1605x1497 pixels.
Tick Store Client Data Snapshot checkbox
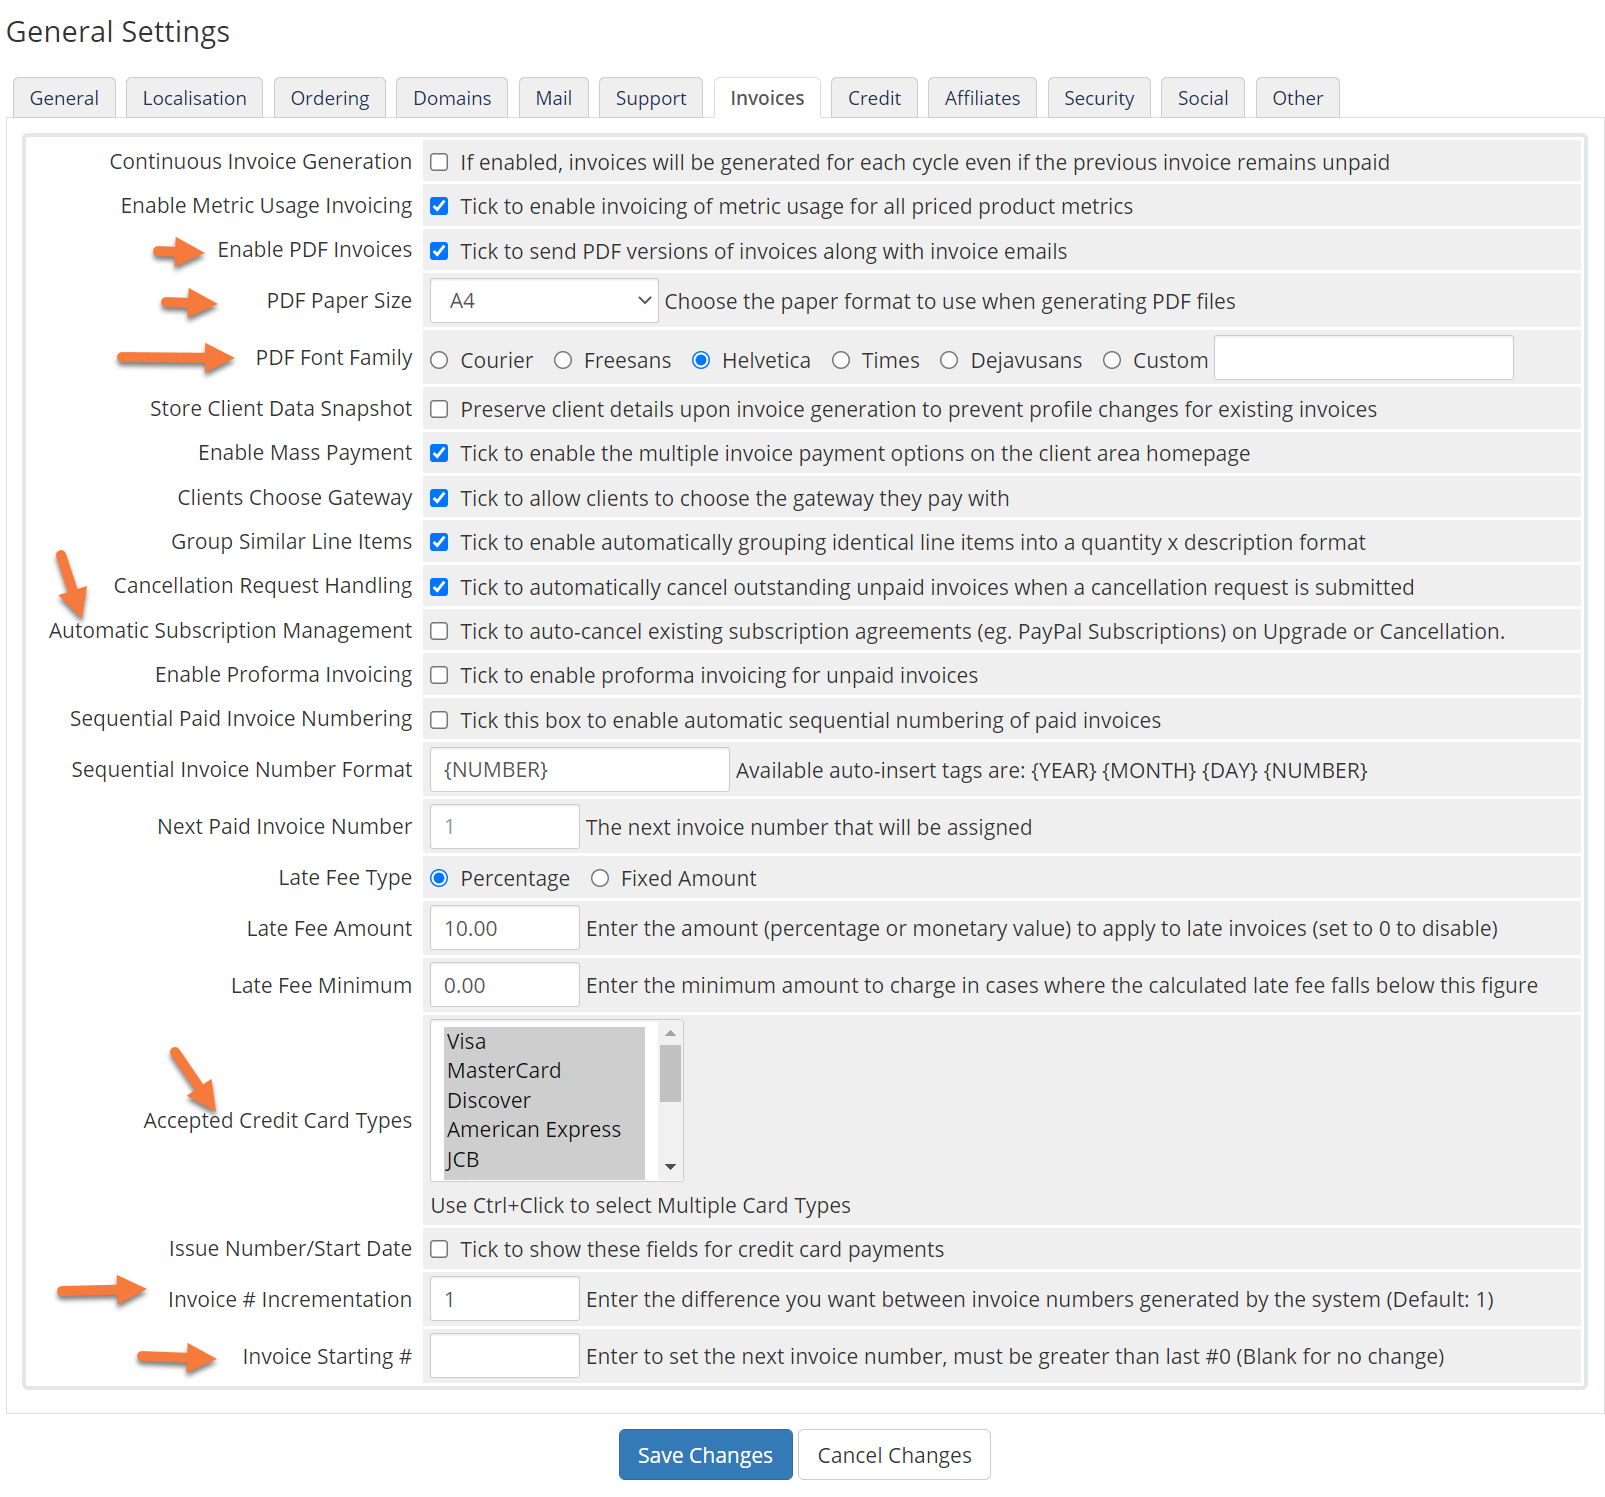(x=439, y=409)
